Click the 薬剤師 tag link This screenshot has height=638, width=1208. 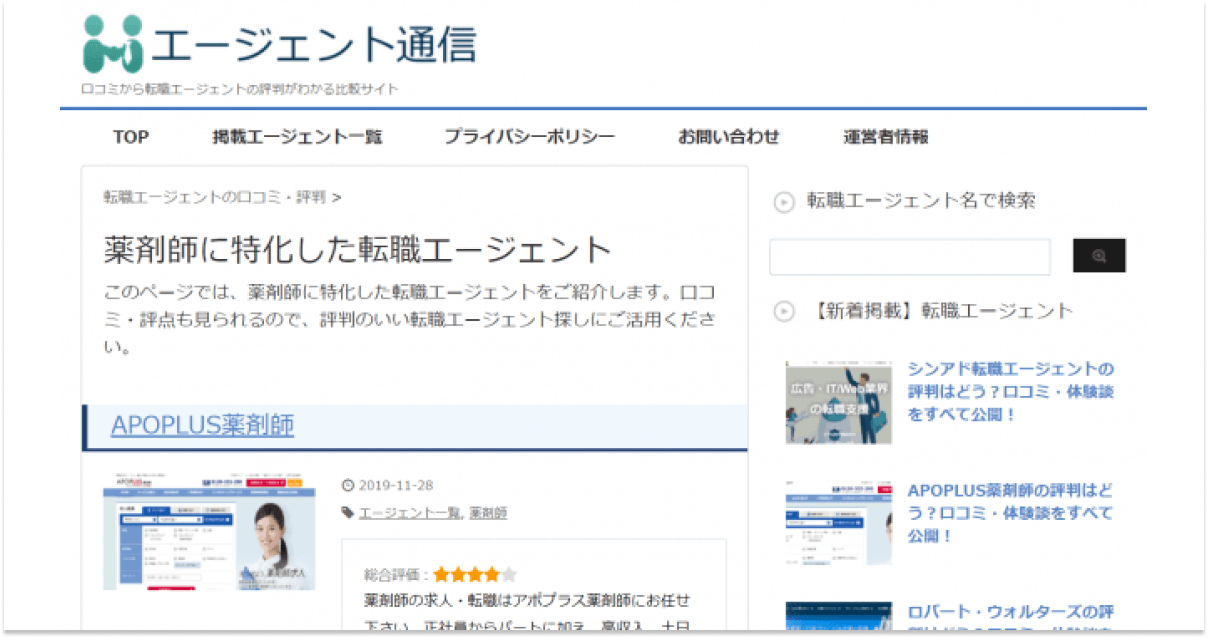[488, 513]
